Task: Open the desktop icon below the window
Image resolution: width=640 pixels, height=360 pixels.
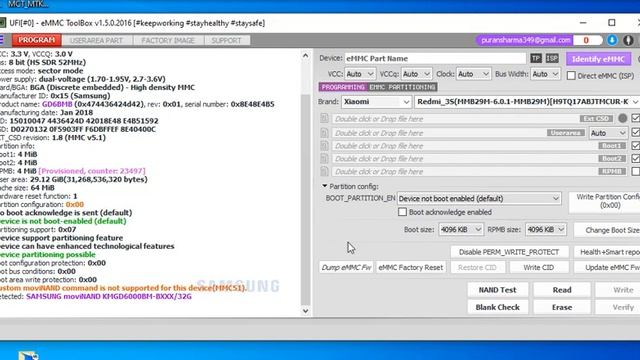Action: click(29, 355)
